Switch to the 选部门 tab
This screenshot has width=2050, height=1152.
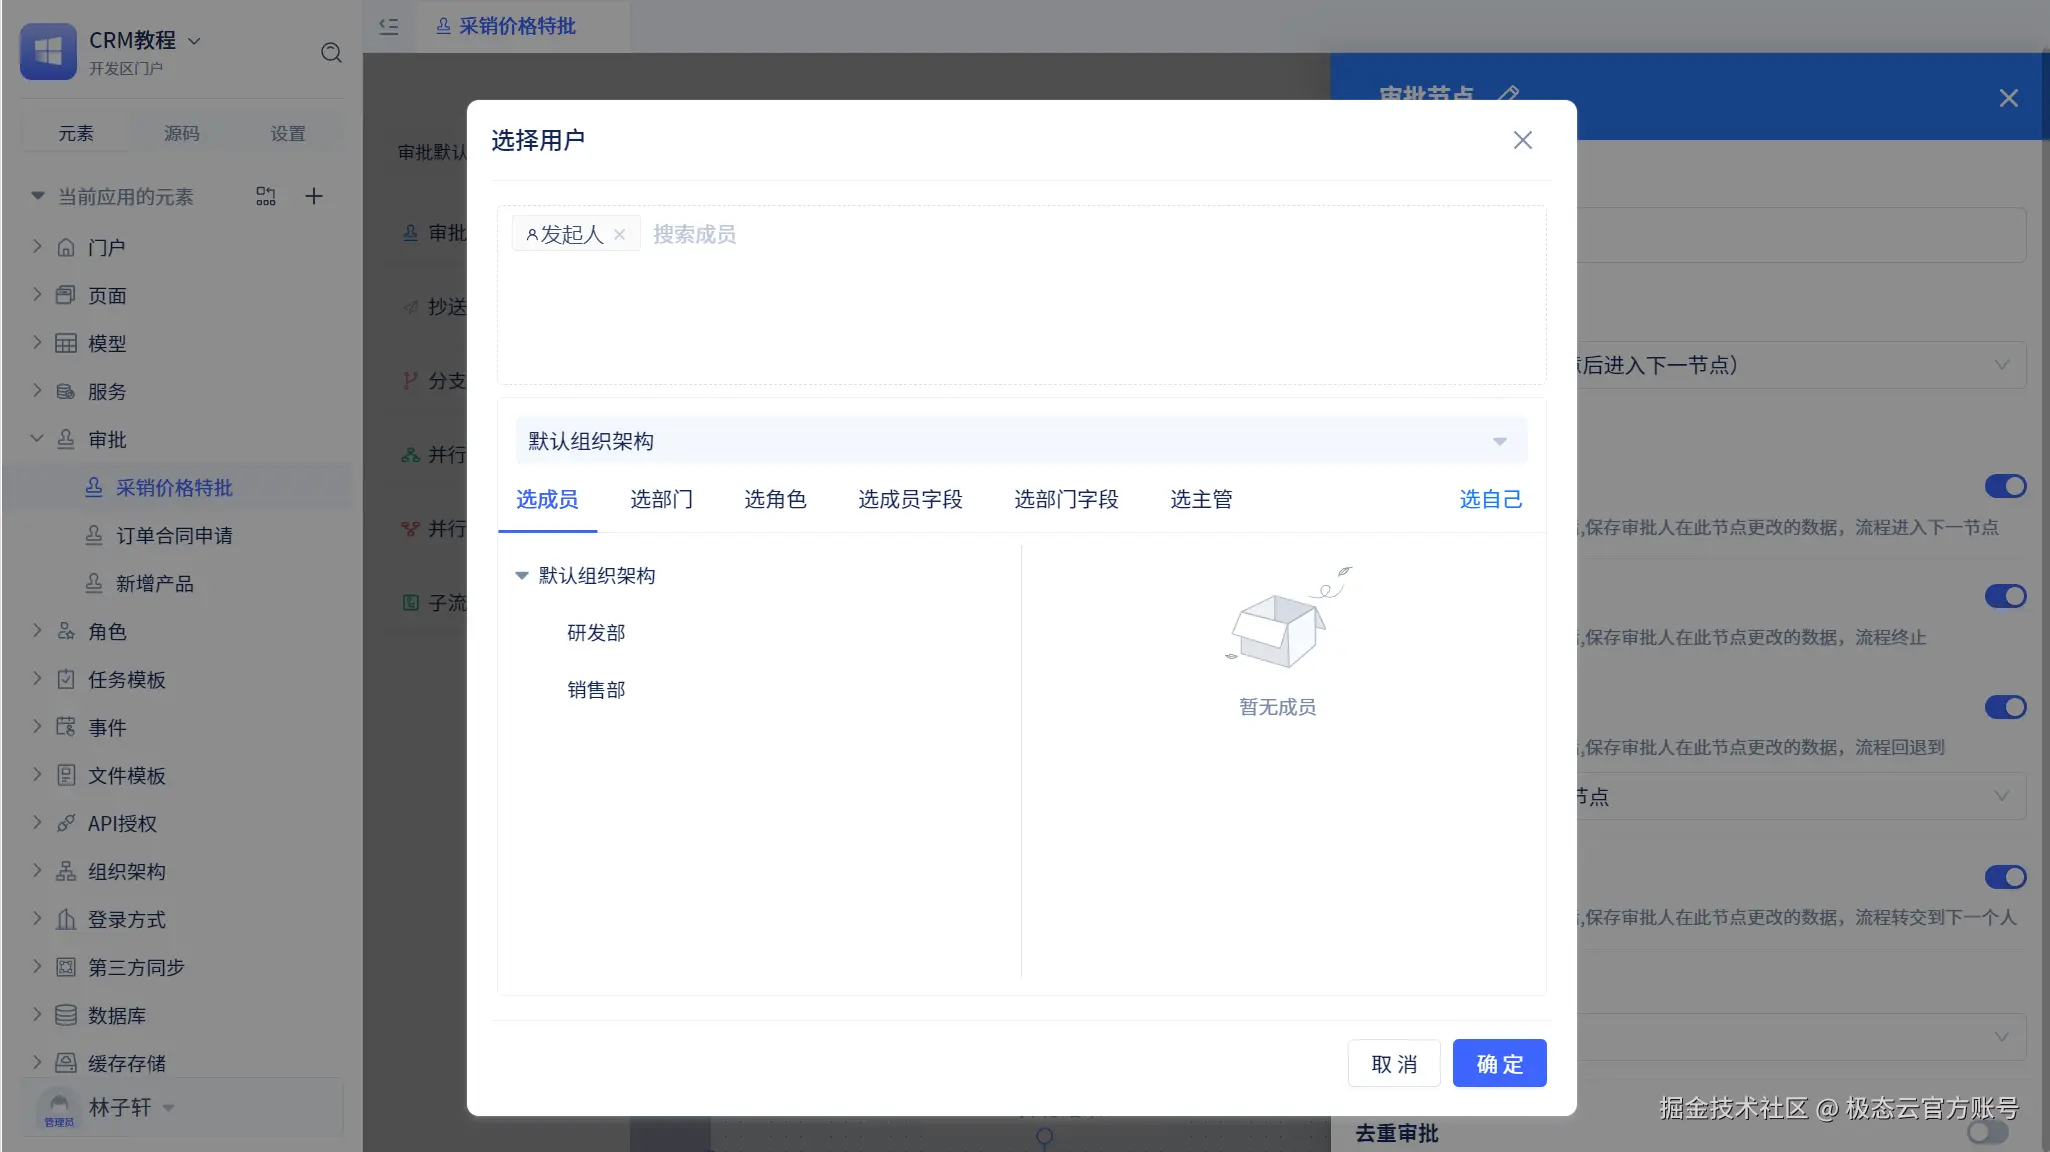pos(661,499)
